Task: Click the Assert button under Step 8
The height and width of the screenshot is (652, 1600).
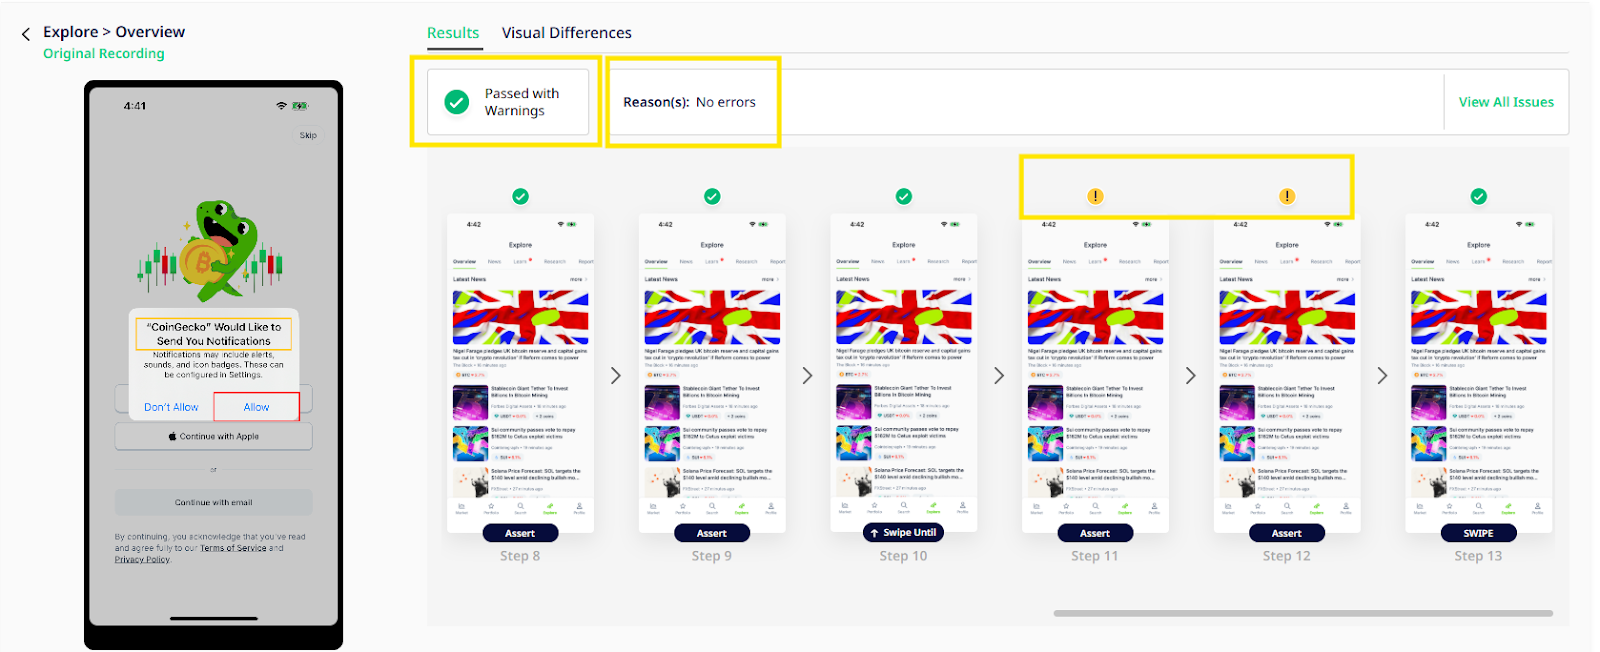Action: coord(520,533)
